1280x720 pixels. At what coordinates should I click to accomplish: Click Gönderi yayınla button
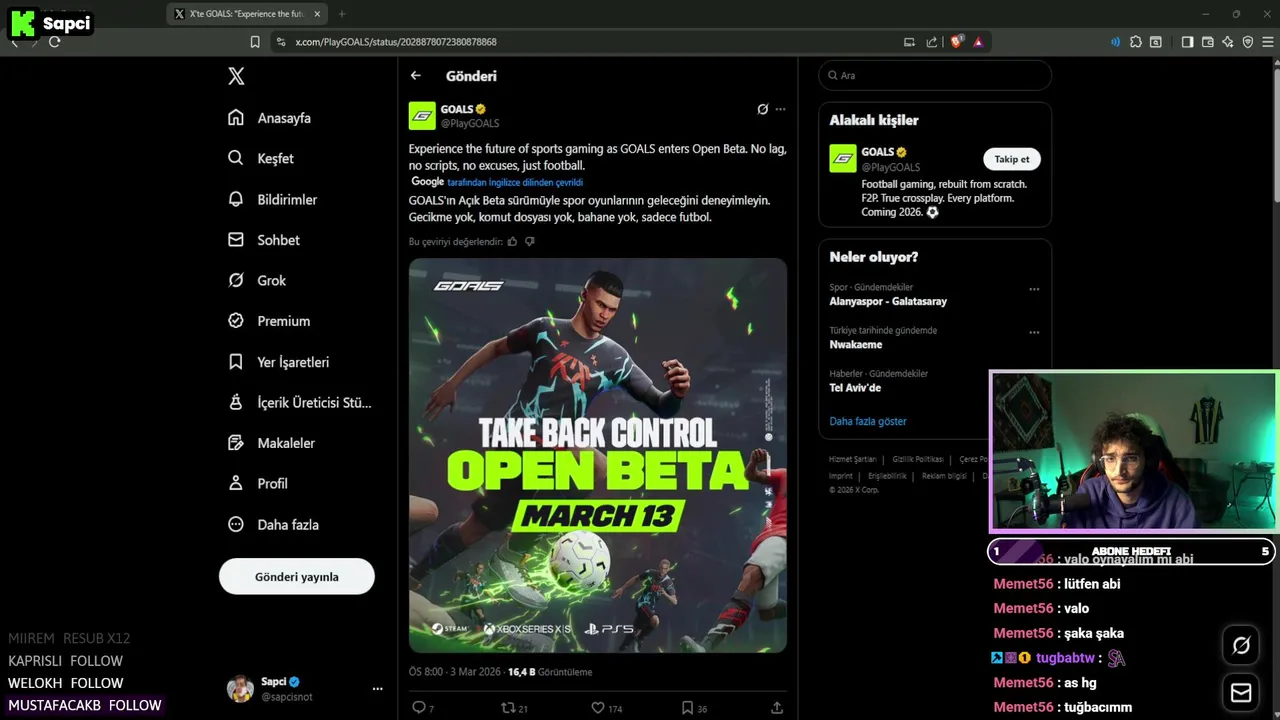(297, 577)
